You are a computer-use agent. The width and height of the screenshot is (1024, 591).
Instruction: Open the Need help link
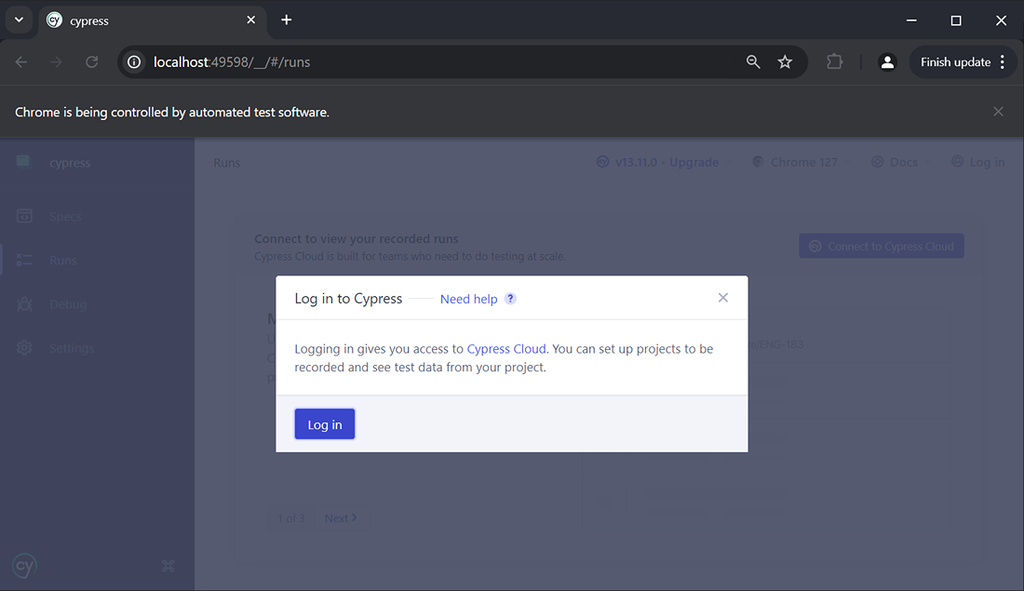coord(468,298)
